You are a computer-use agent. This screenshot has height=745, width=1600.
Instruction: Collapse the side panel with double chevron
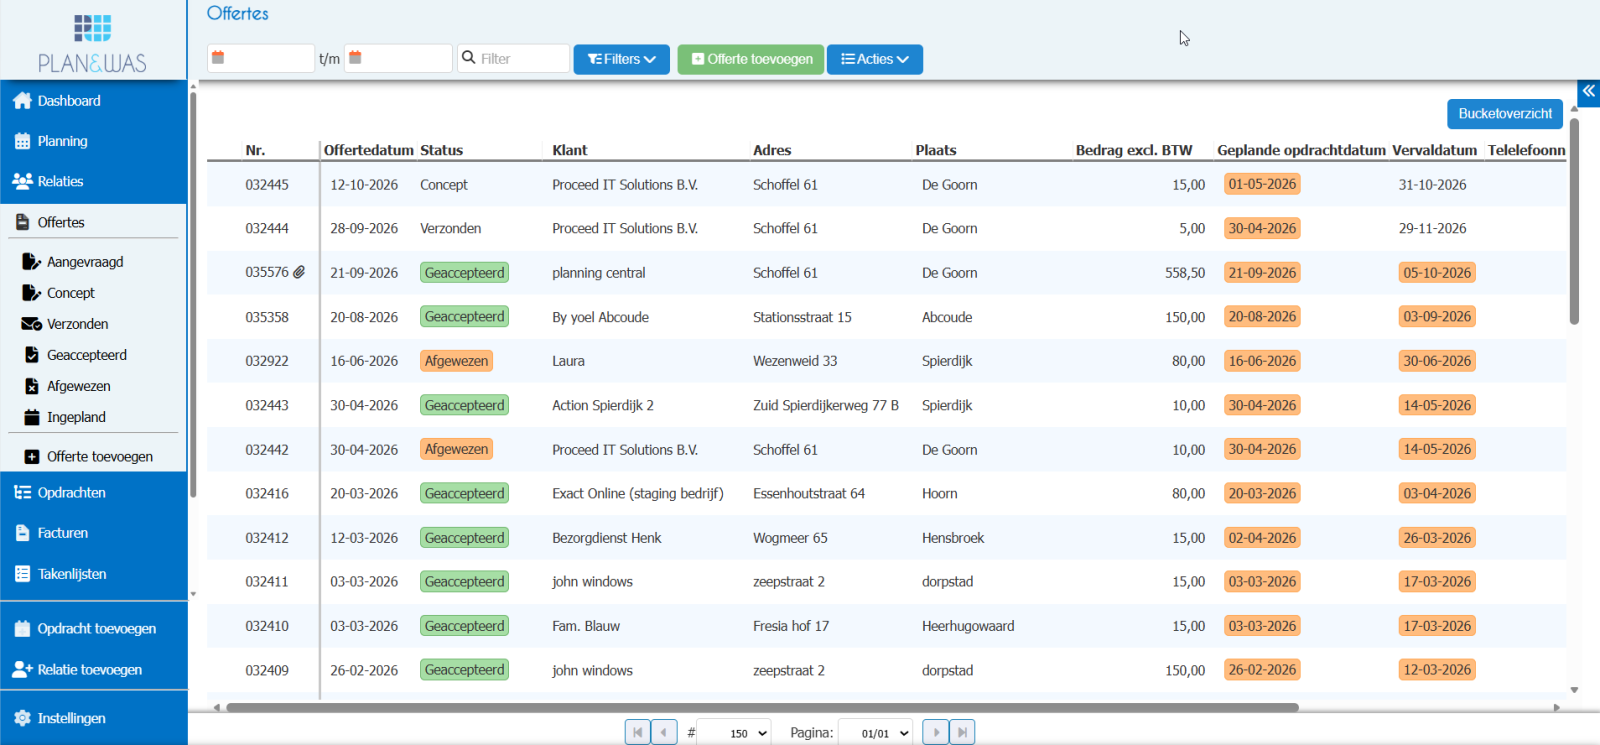[1588, 91]
